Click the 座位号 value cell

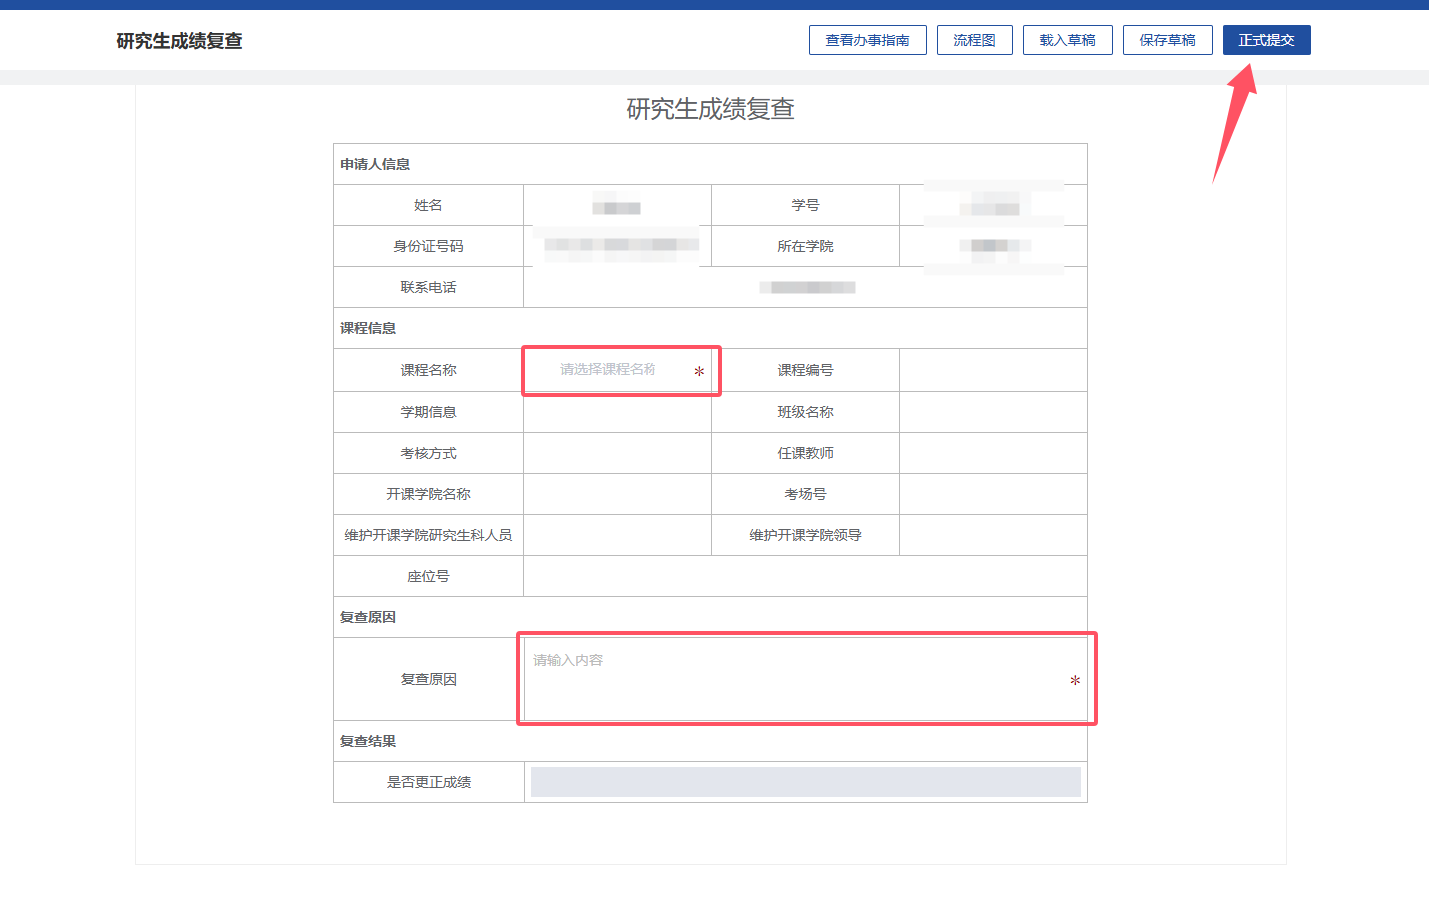805,576
